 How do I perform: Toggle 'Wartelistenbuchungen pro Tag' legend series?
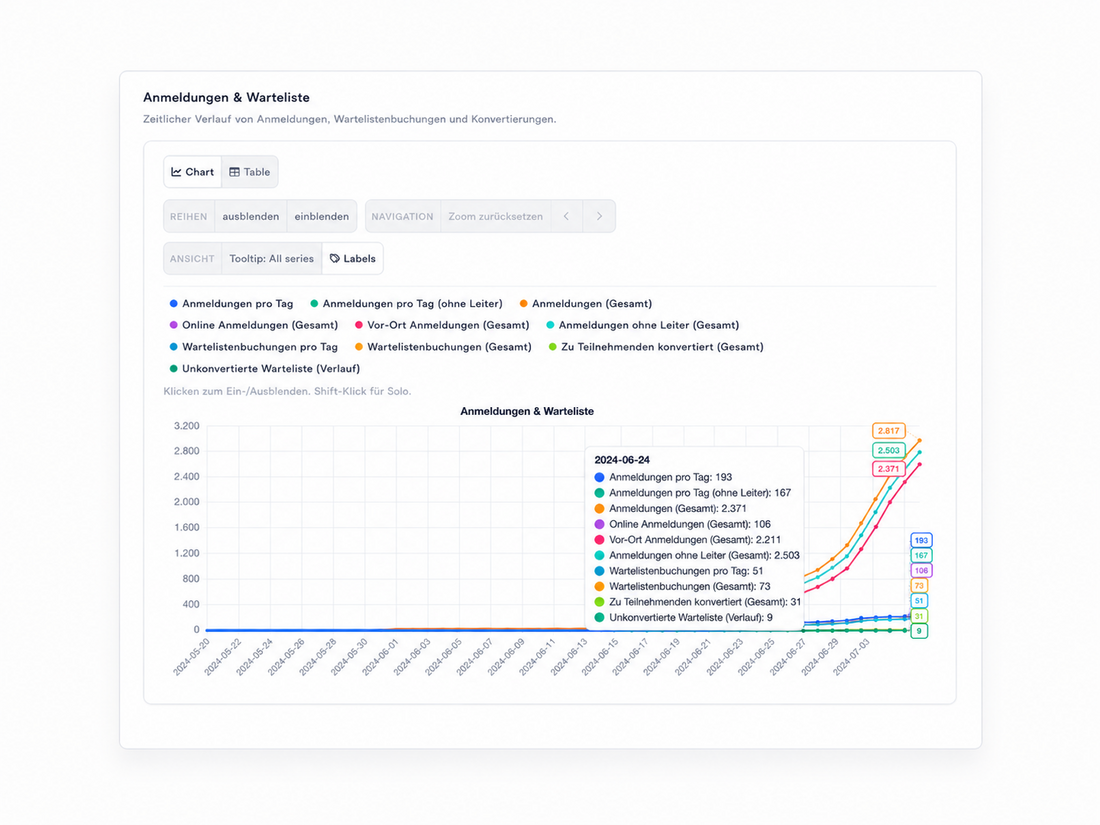click(254, 347)
